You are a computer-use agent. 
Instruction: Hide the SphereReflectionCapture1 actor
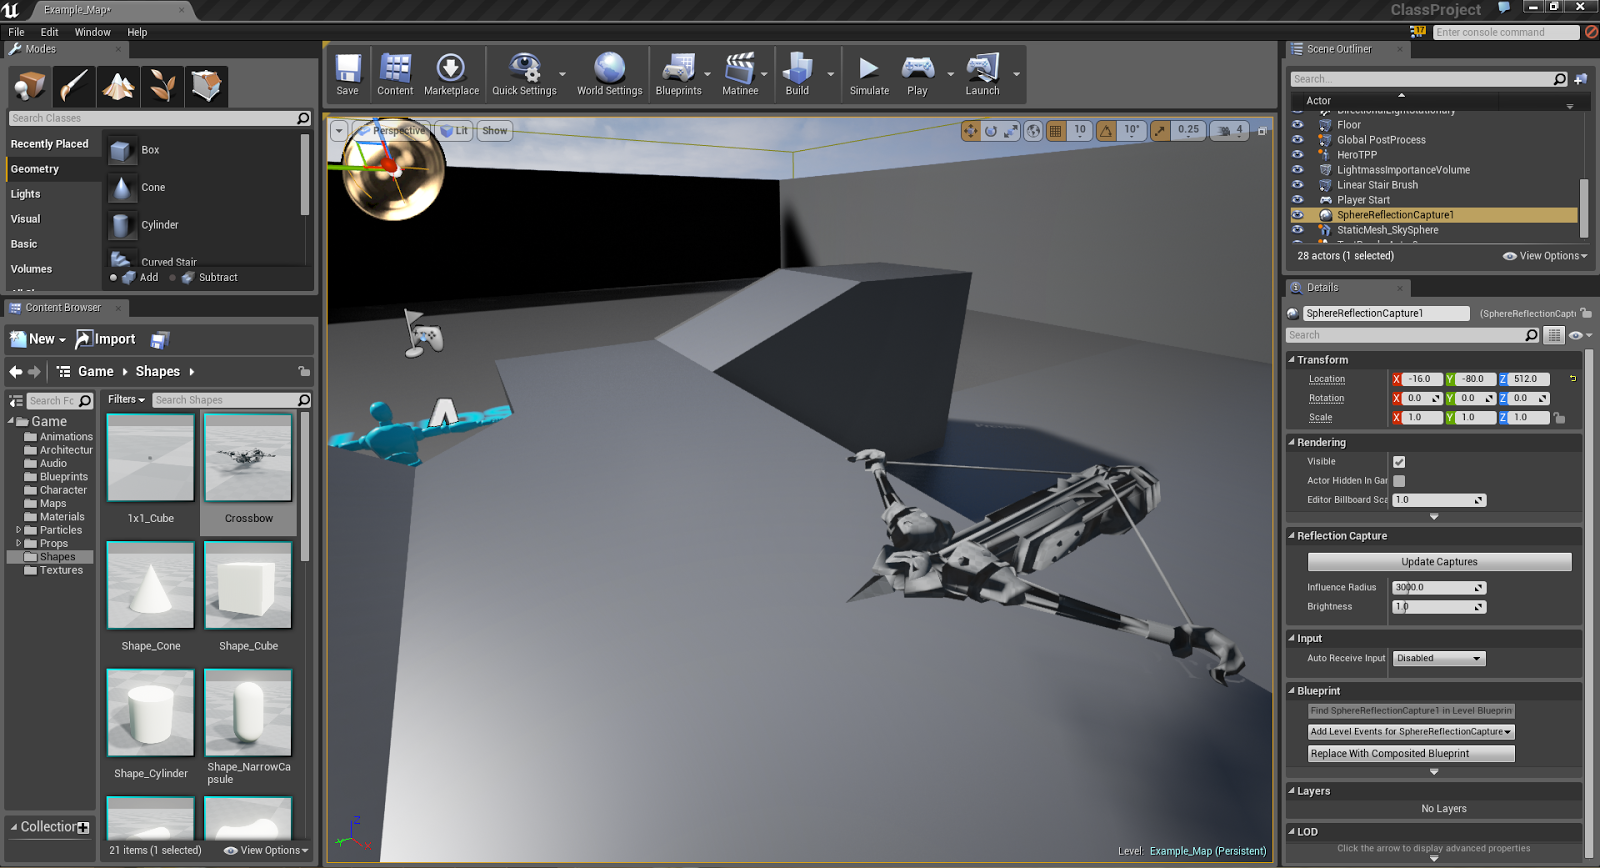coord(1298,215)
